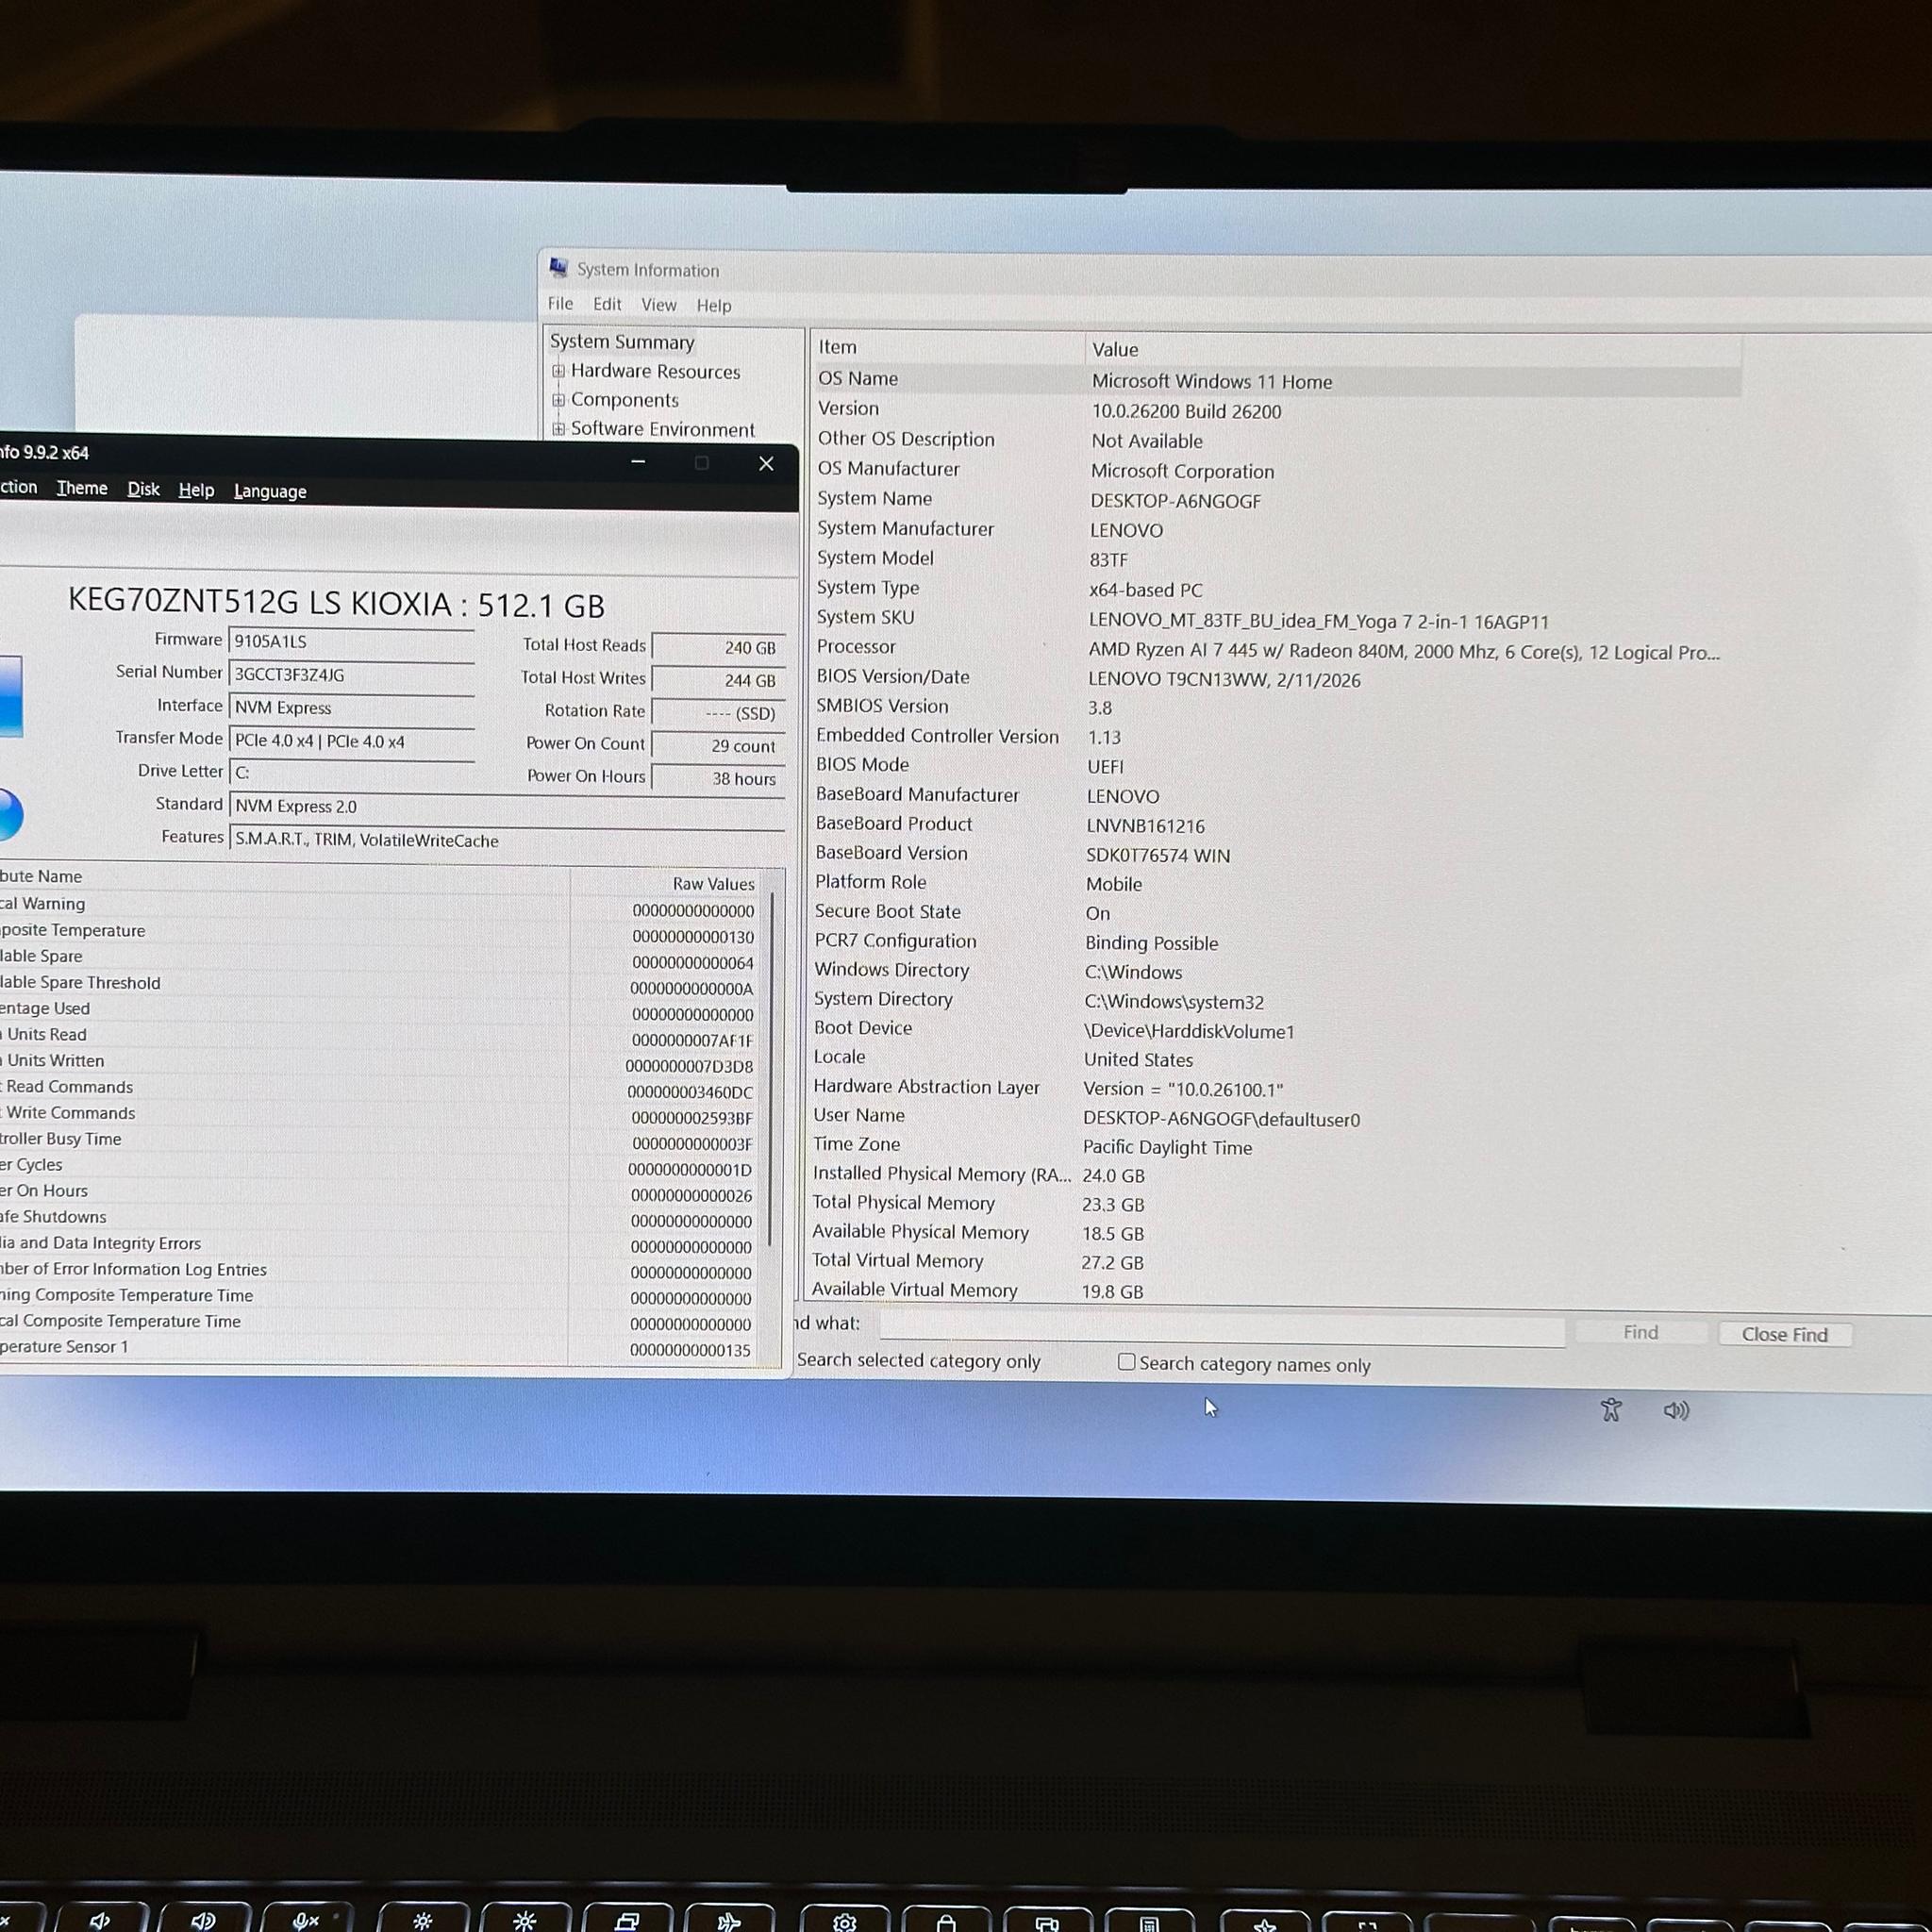Select the System Manufacturer row
Image resolution: width=1932 pixels, height=1932 pixels.
1276,529
